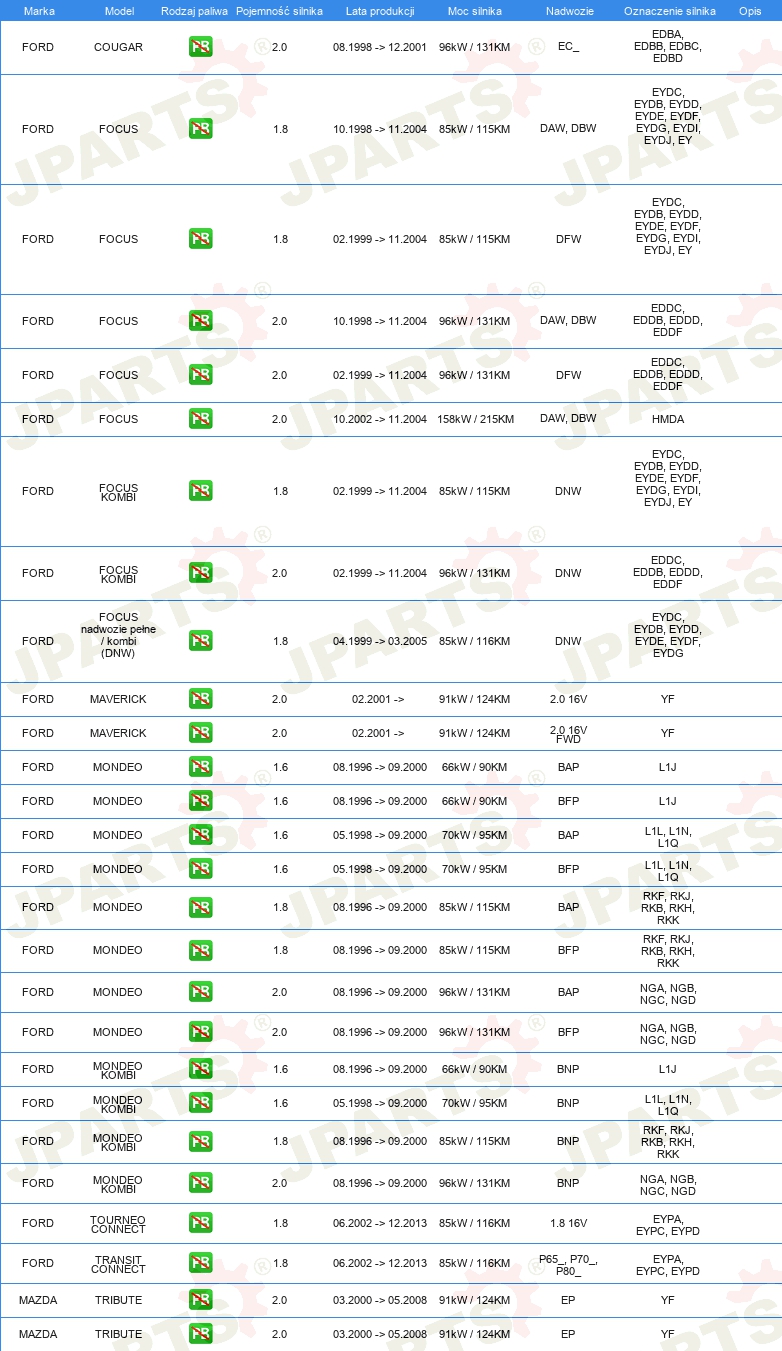Select the HMDA engine code cell
This screenshot has height=1351, width=782.
(x=668, y=419)
